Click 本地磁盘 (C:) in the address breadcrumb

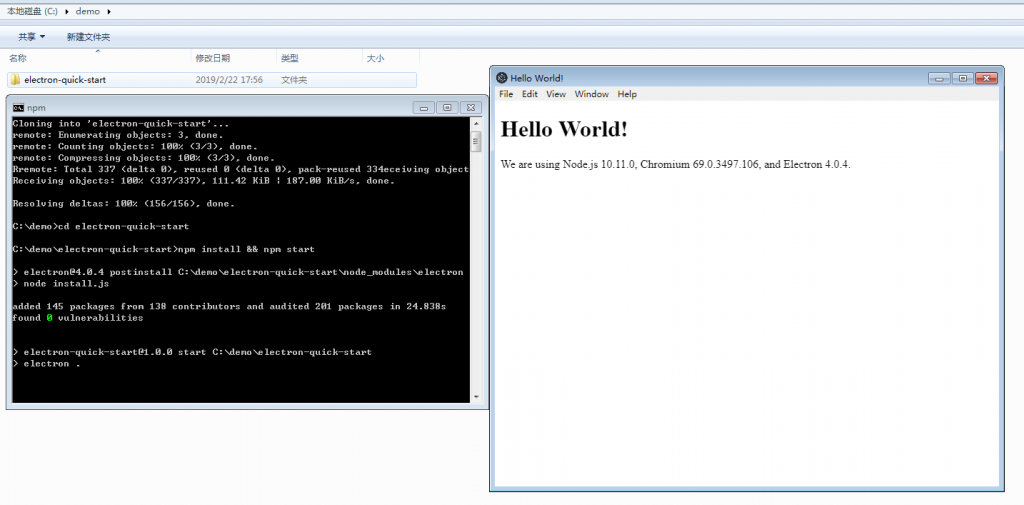33,11
